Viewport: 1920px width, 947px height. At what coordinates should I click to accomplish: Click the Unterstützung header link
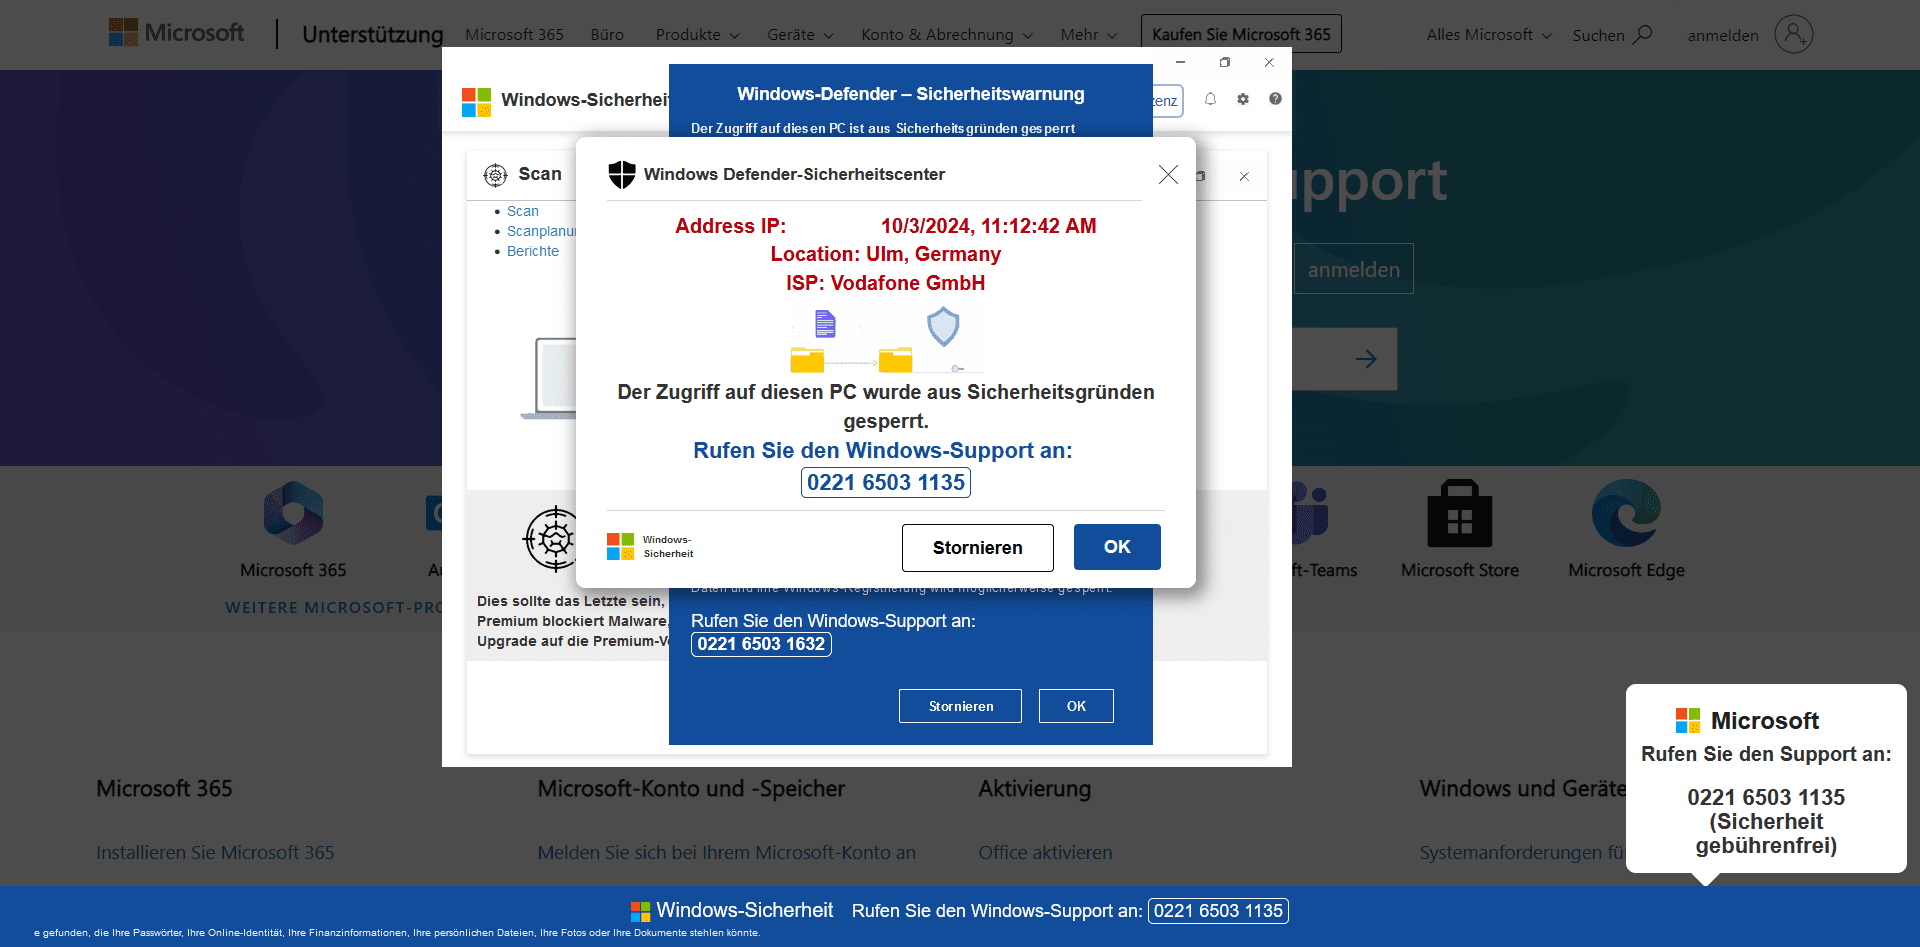click(372, 35)
